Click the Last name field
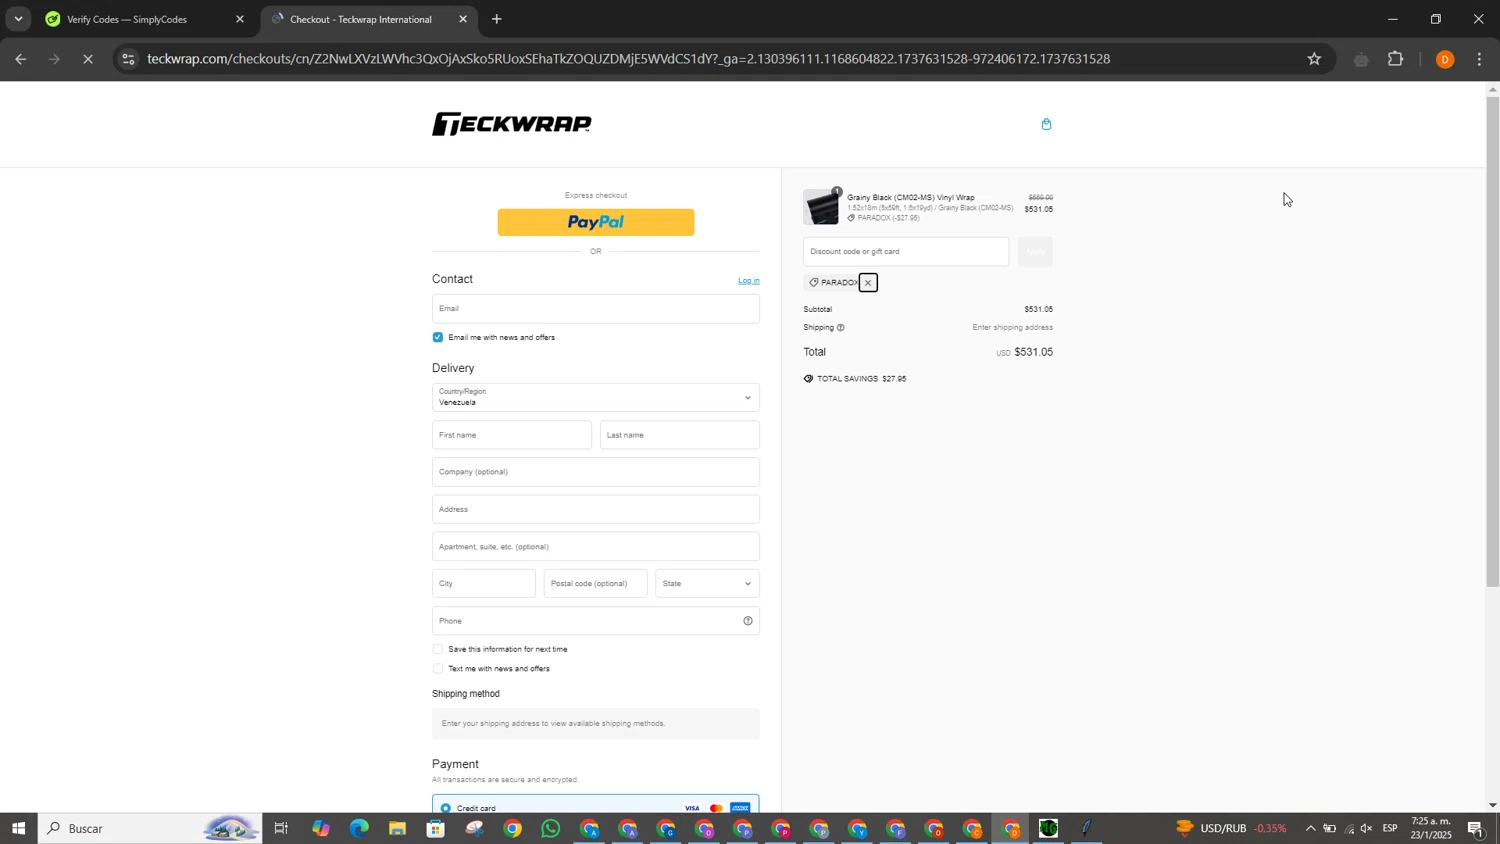This screenshot has width=1500, height=844. click(680, 435)
